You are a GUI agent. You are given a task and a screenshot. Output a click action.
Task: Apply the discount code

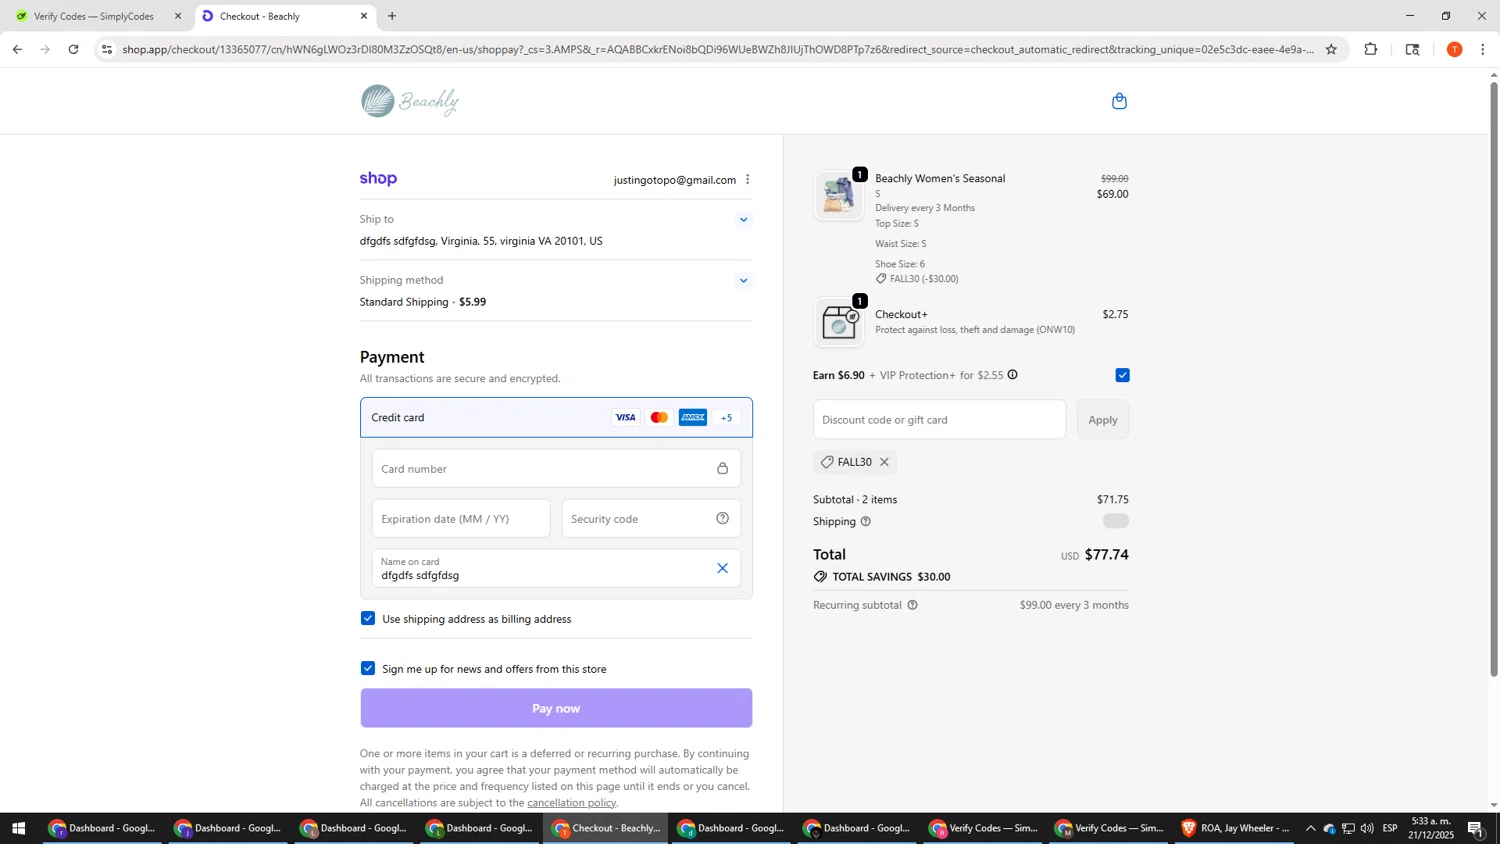click(1103, 420)
